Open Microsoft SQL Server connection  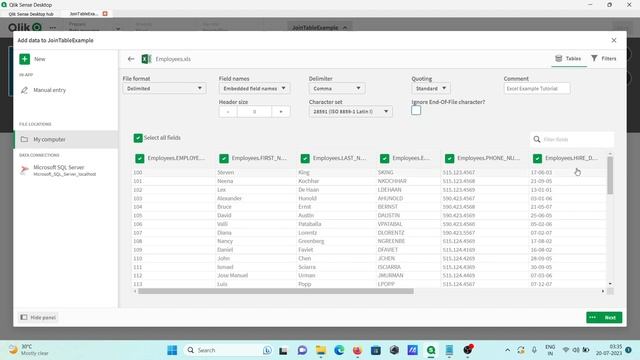click(x=58, y=170)
